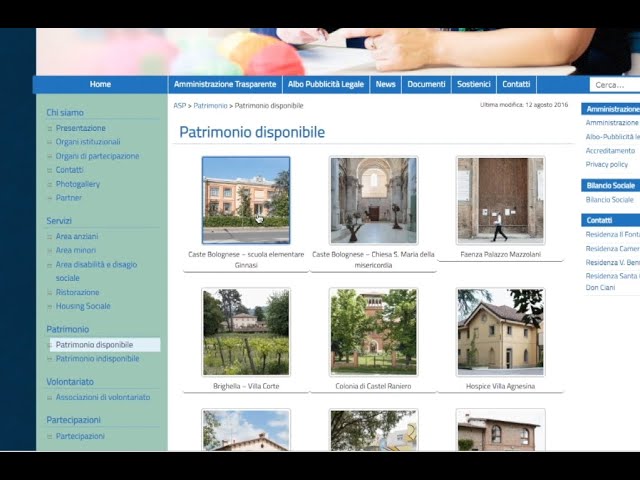View the Hospice Villa Agnesina image
This screenshot has height=480, width=640.
(500, 331)
